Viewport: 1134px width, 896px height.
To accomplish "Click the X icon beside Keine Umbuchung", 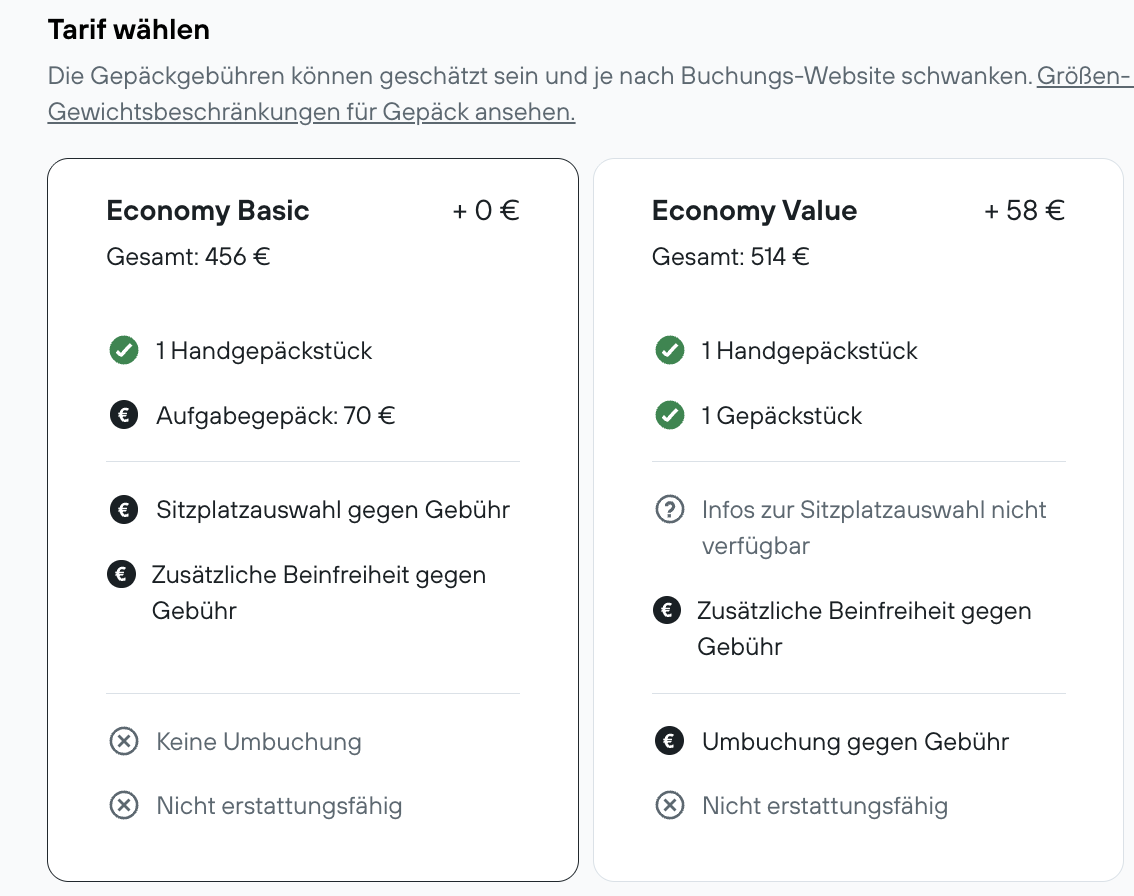I will [x=124, y=742].
